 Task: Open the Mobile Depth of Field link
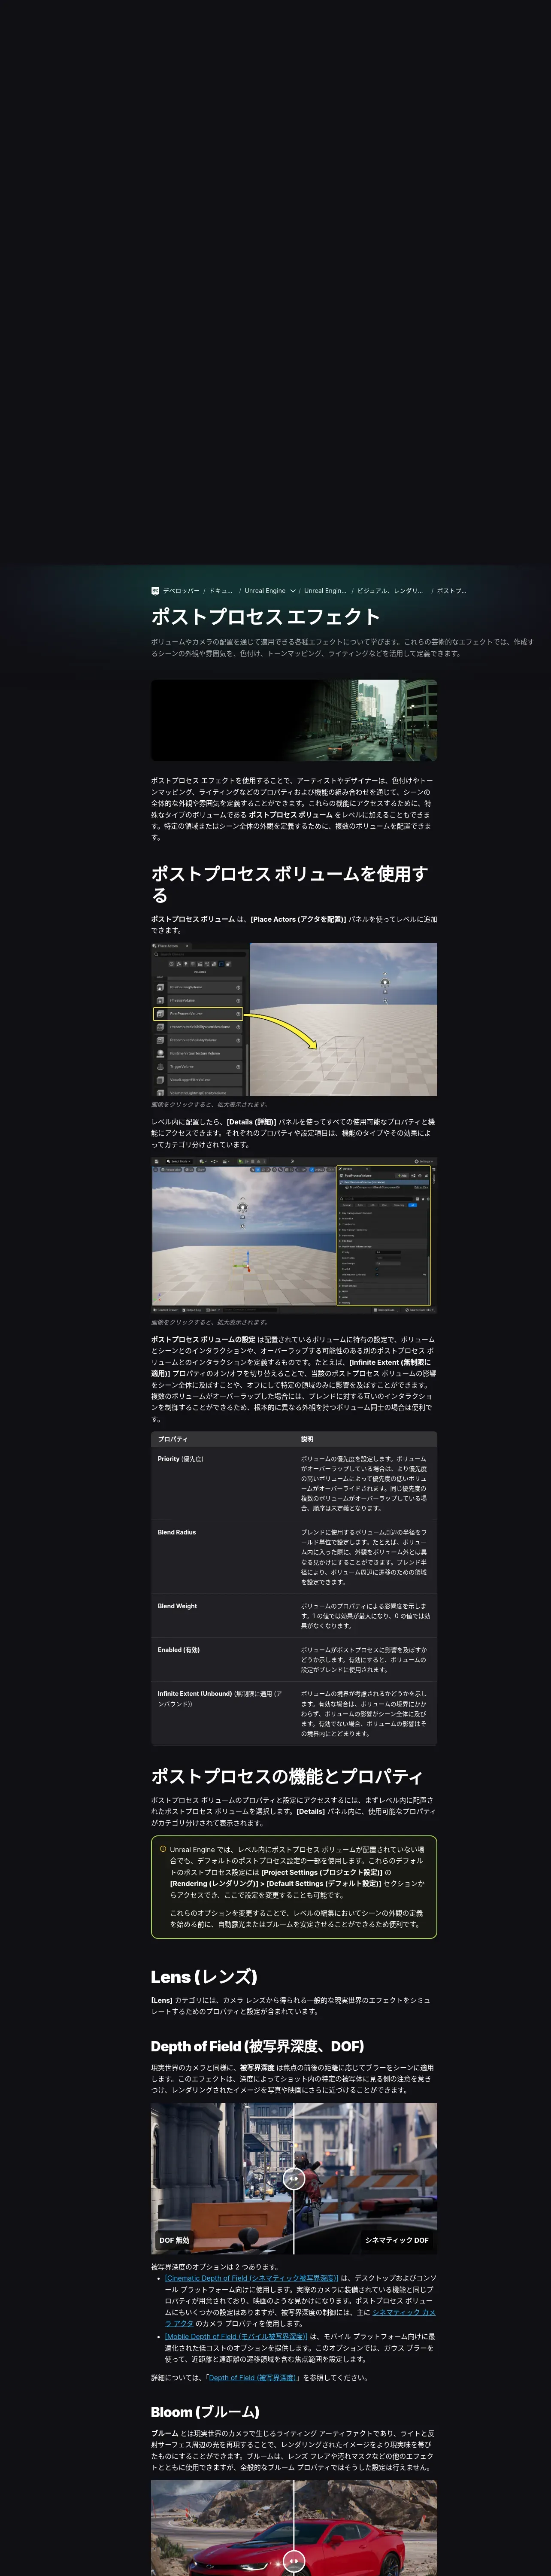coord(236,2336)
